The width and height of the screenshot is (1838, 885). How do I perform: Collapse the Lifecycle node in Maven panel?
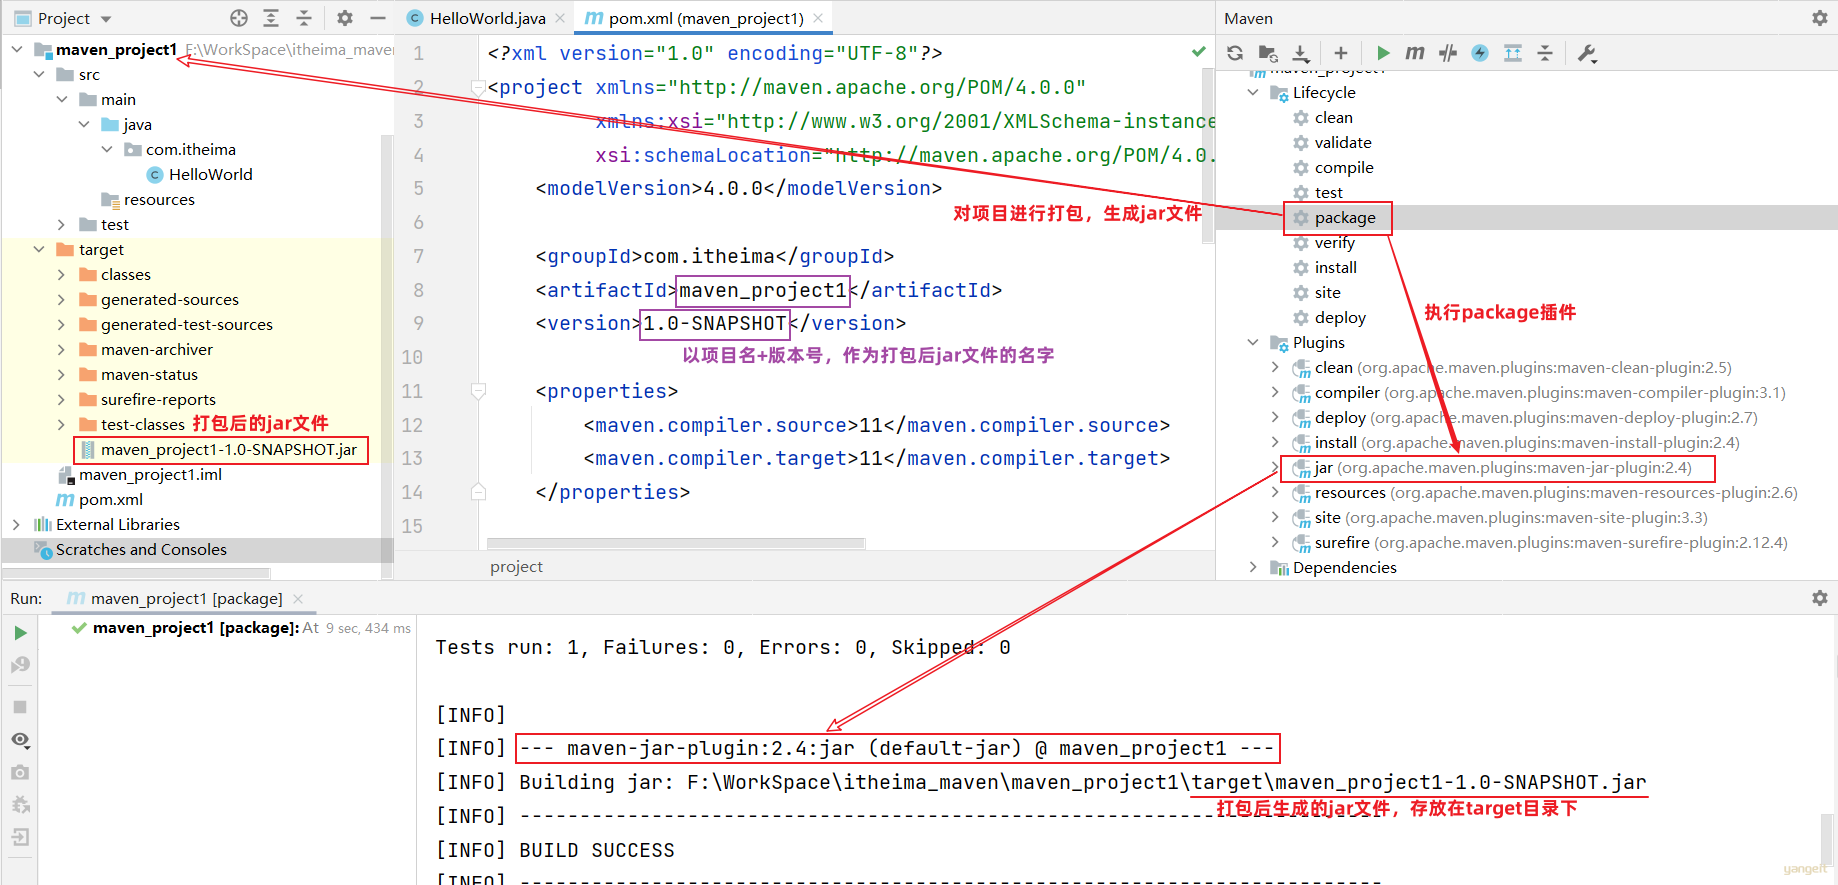(x=1253, y=92)
